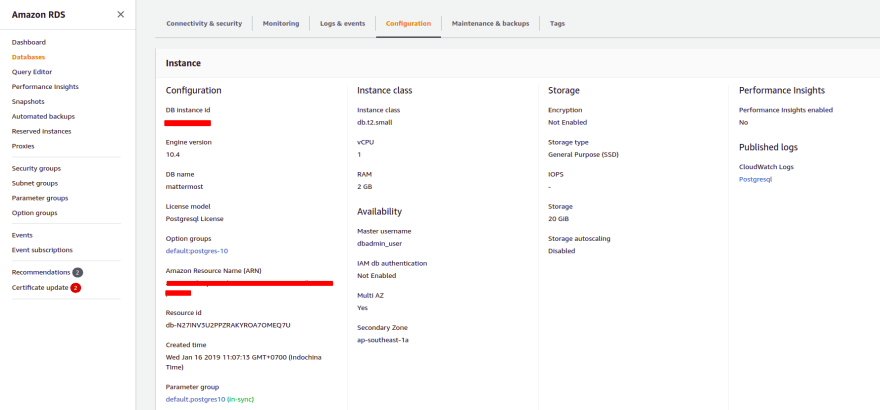Select the Storage value 20 GiB
Viewport: 880px width, 410px height.
(x=559, y=219)
